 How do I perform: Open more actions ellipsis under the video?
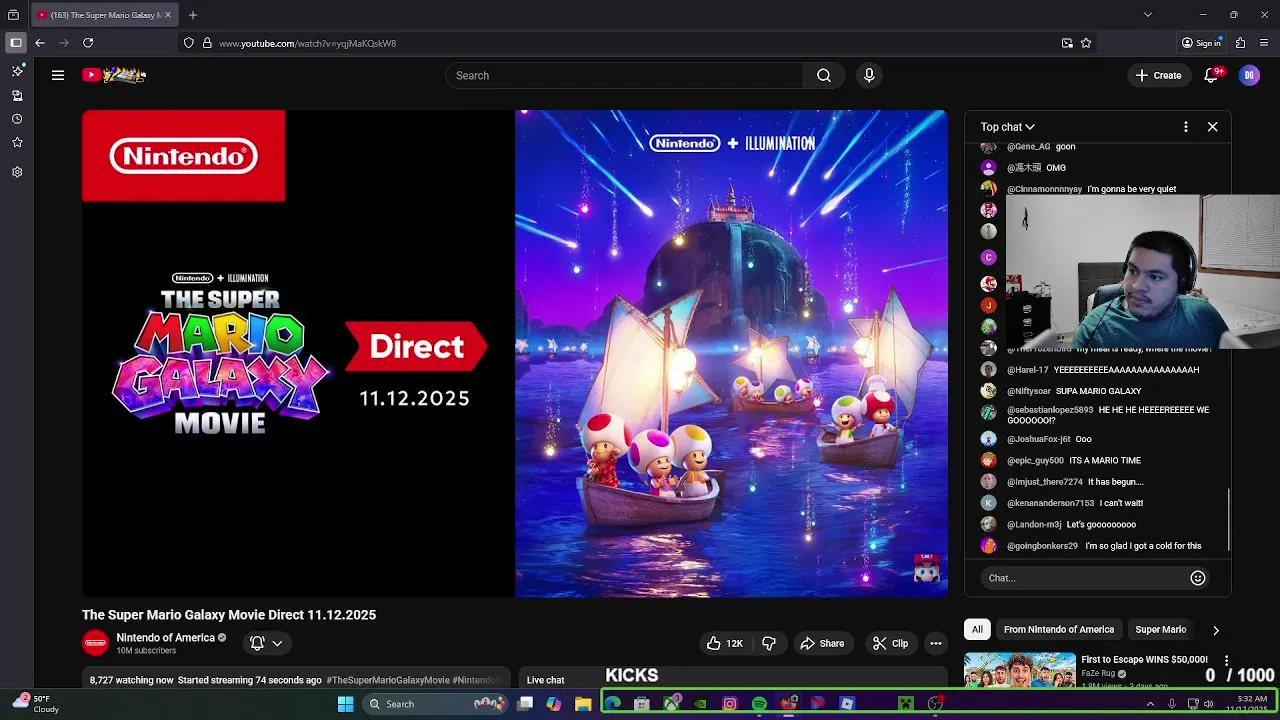[936, 643]
